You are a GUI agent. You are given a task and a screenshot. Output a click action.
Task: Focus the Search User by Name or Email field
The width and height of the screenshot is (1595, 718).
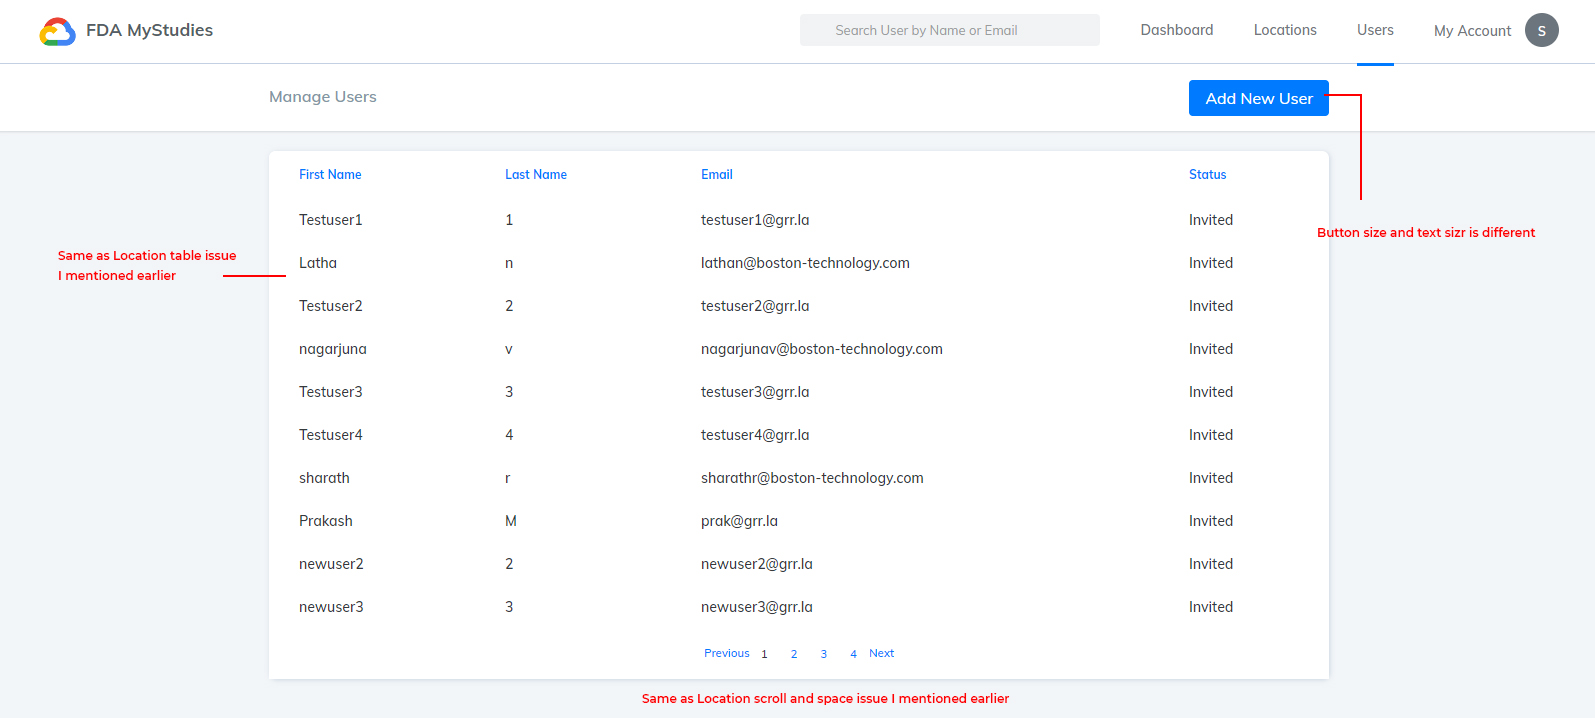[x=949, y=30]
